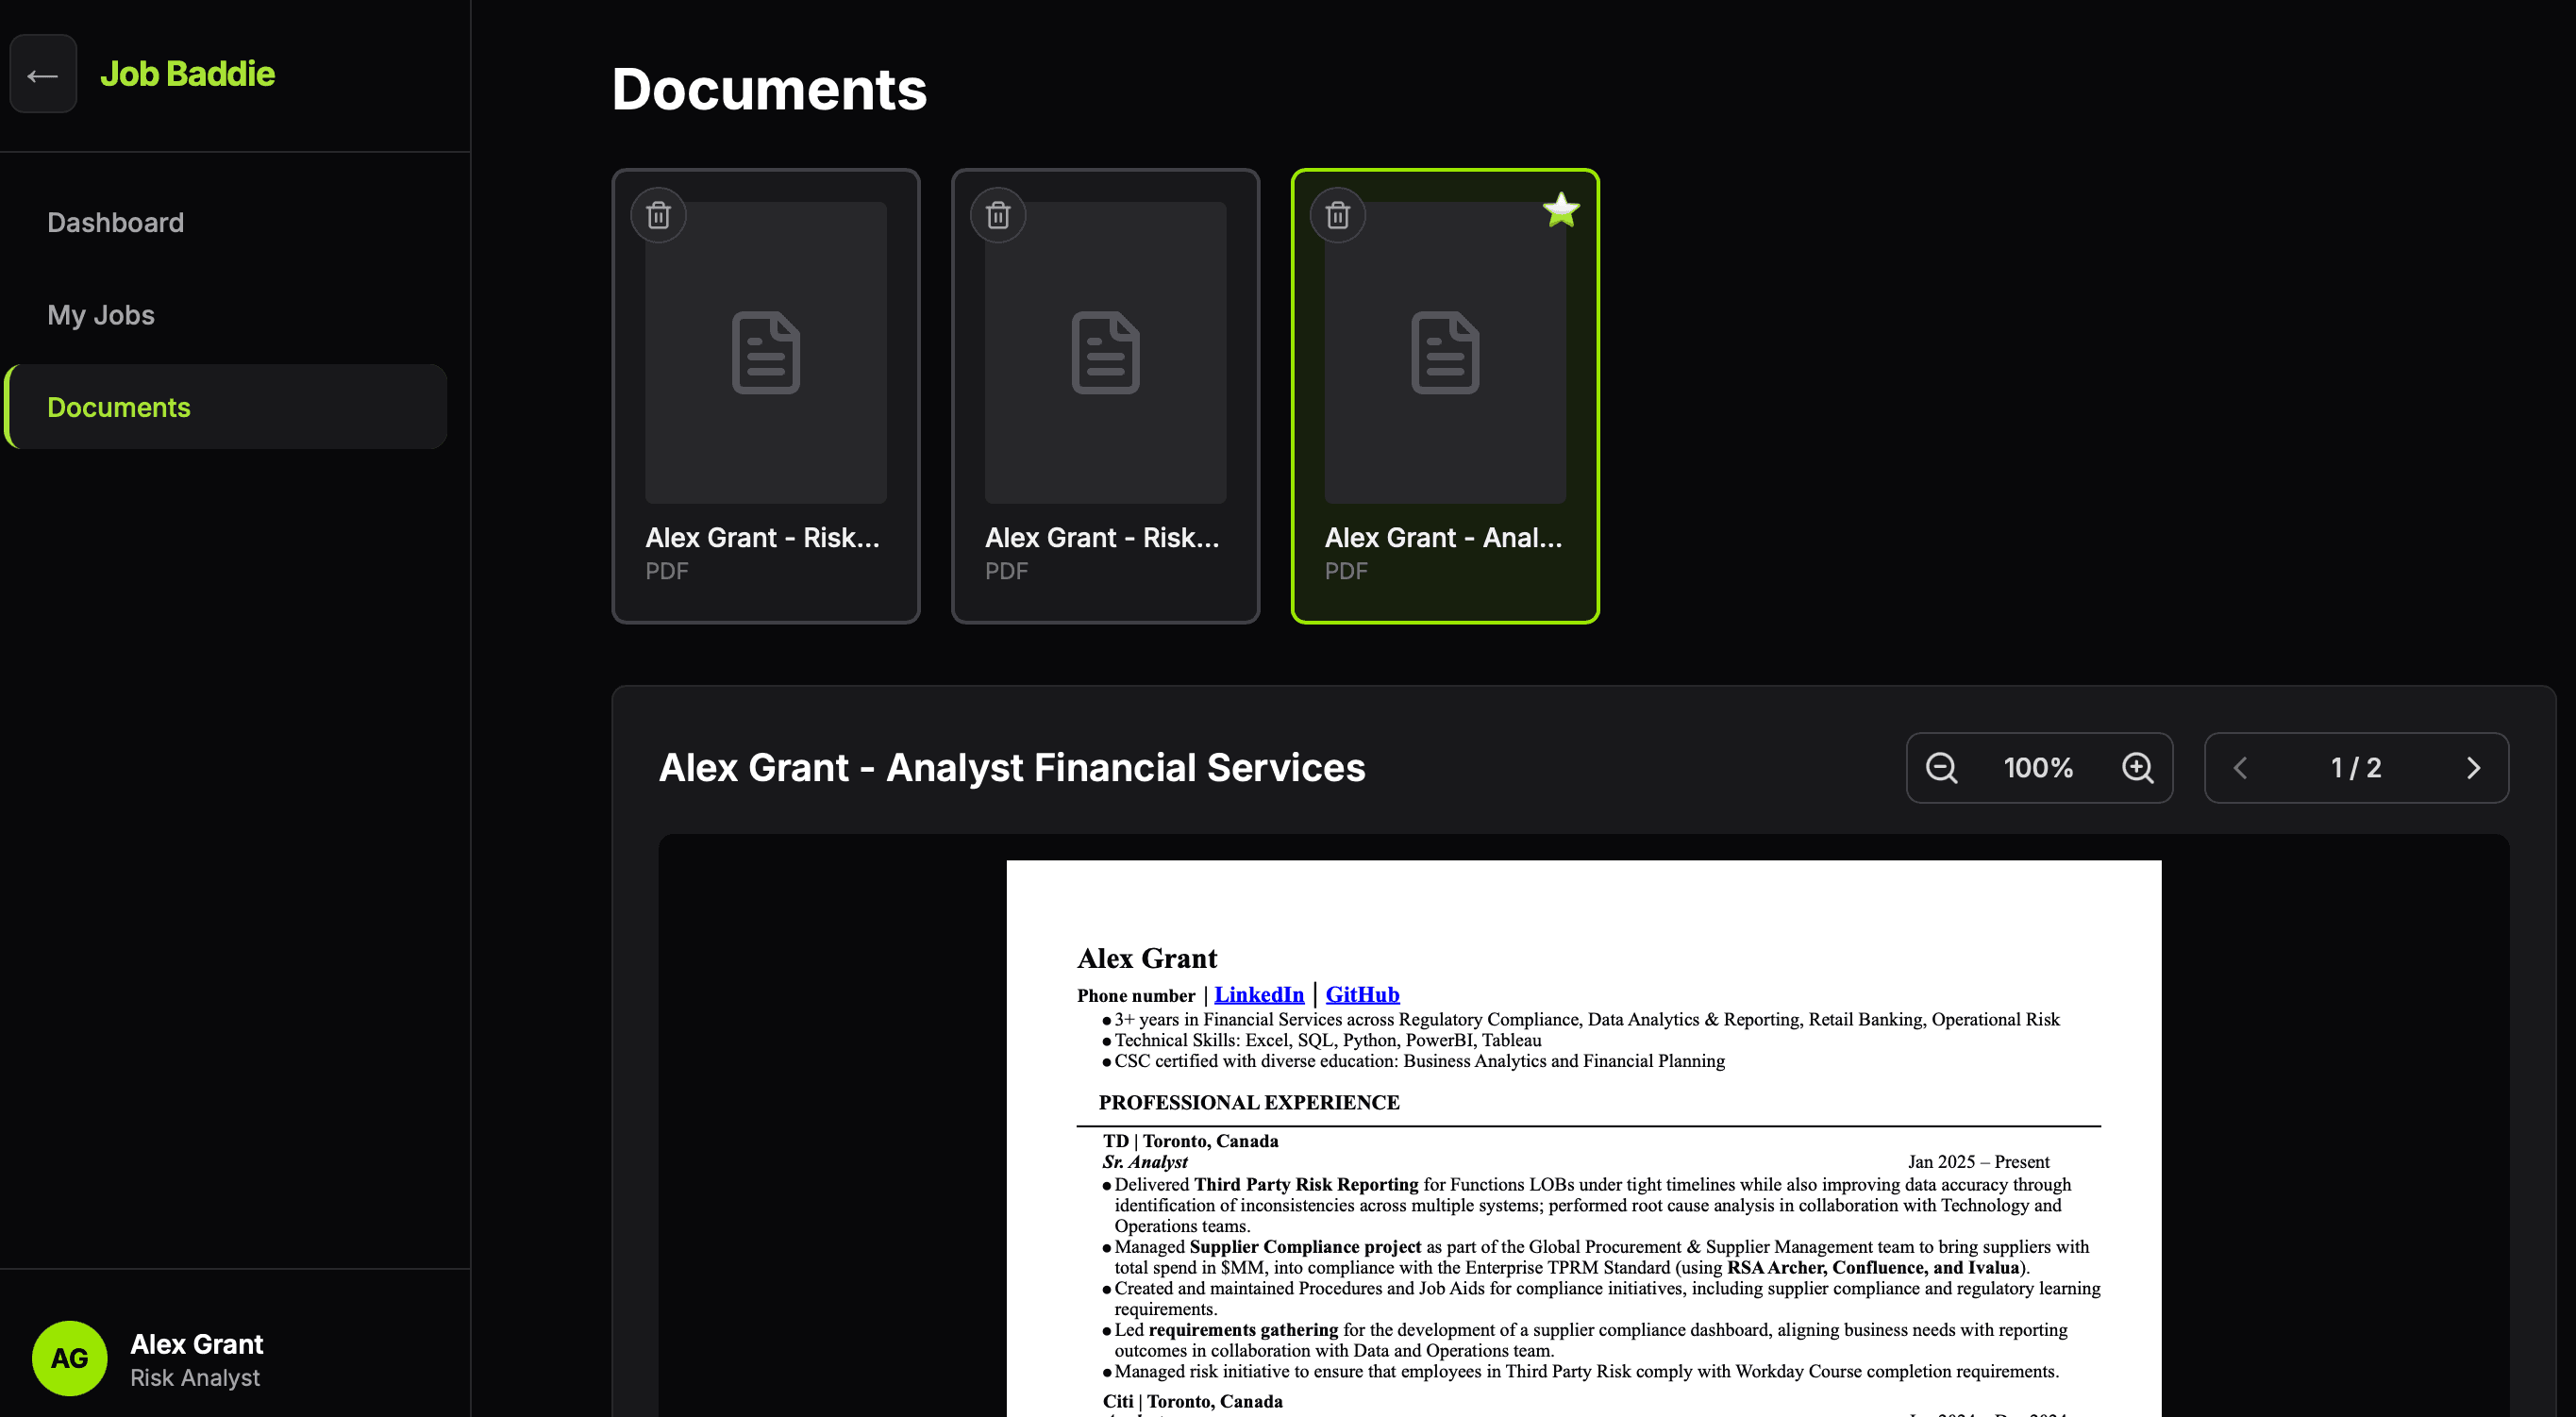Click the Job Baddie logo text
The height and width of the screenshot is (1417, 2576).
(x=187, y=74)
